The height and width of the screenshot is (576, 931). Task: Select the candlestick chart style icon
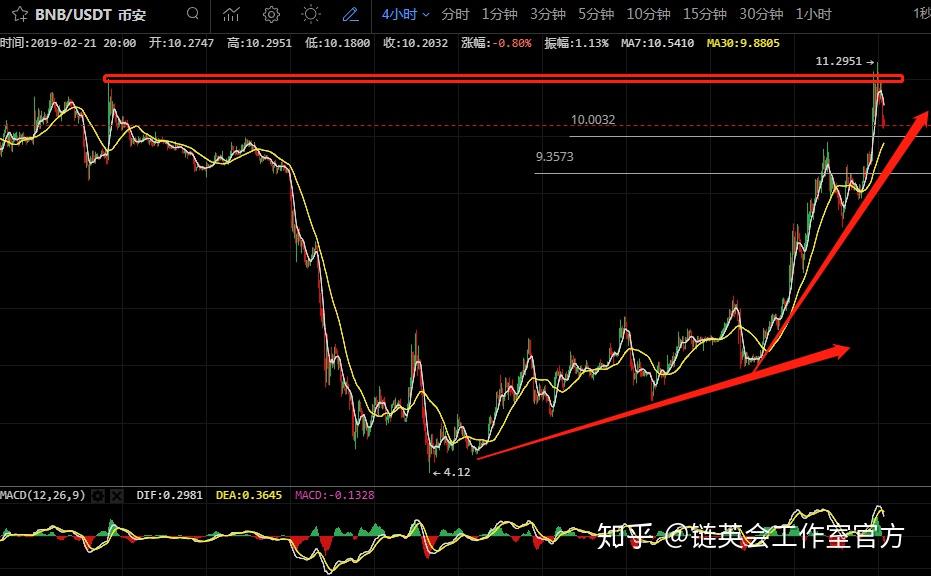tap(231, 14)
